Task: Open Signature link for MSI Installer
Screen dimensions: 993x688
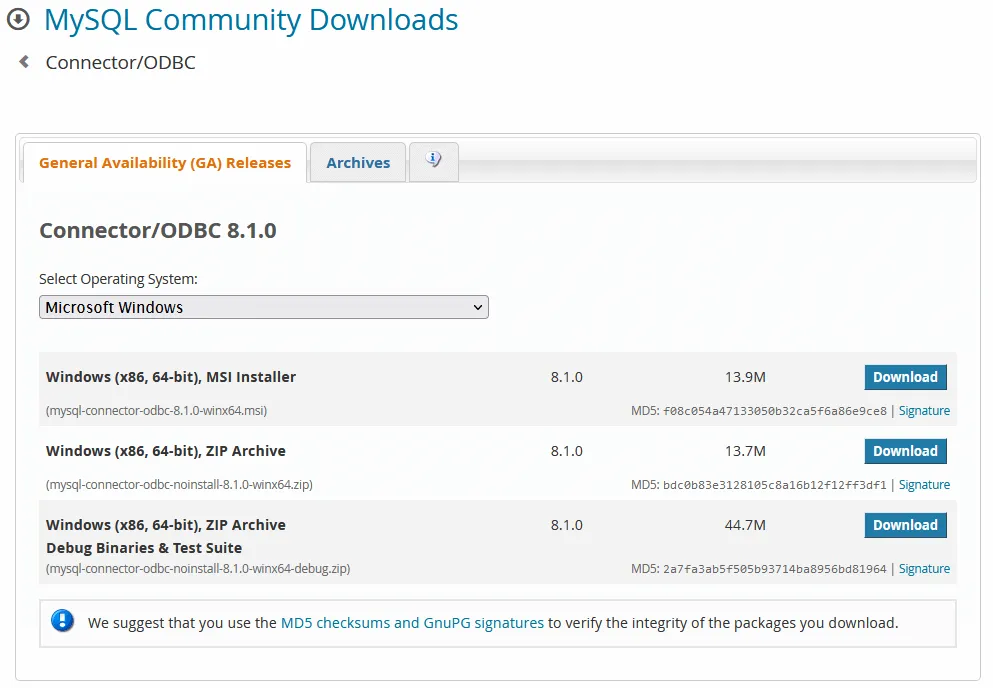Action: pyautogui.click(x=924, y=411)
